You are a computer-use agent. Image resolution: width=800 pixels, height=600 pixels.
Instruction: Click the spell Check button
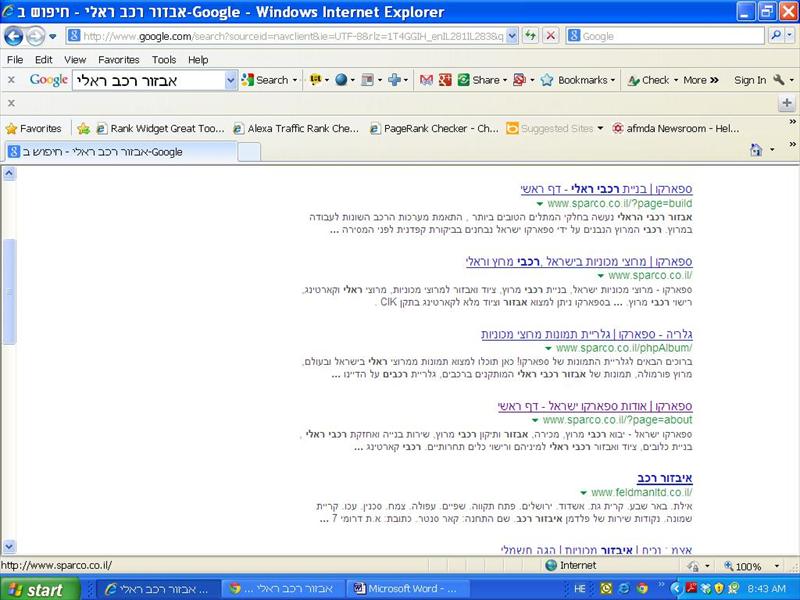[x=649, y=80]
